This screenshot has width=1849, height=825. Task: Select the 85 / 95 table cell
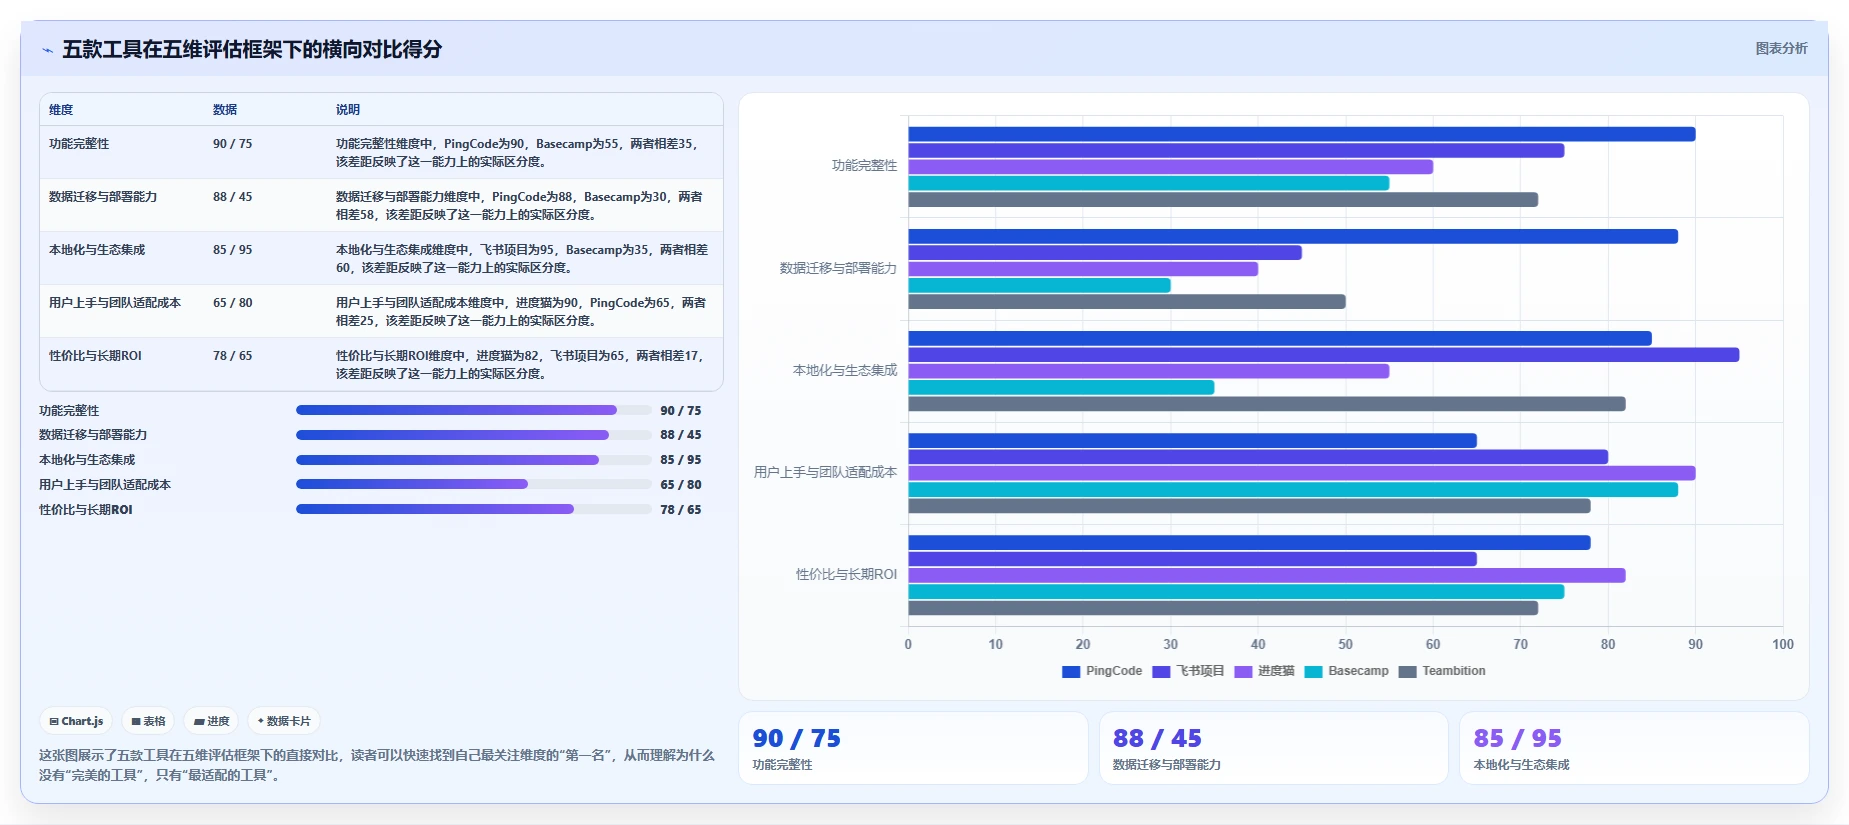pyautogui.click(x=232, y=250)
